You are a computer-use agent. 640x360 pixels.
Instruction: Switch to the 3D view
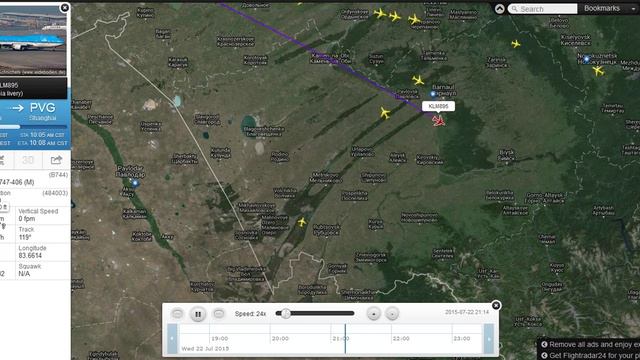coord(28,160)
